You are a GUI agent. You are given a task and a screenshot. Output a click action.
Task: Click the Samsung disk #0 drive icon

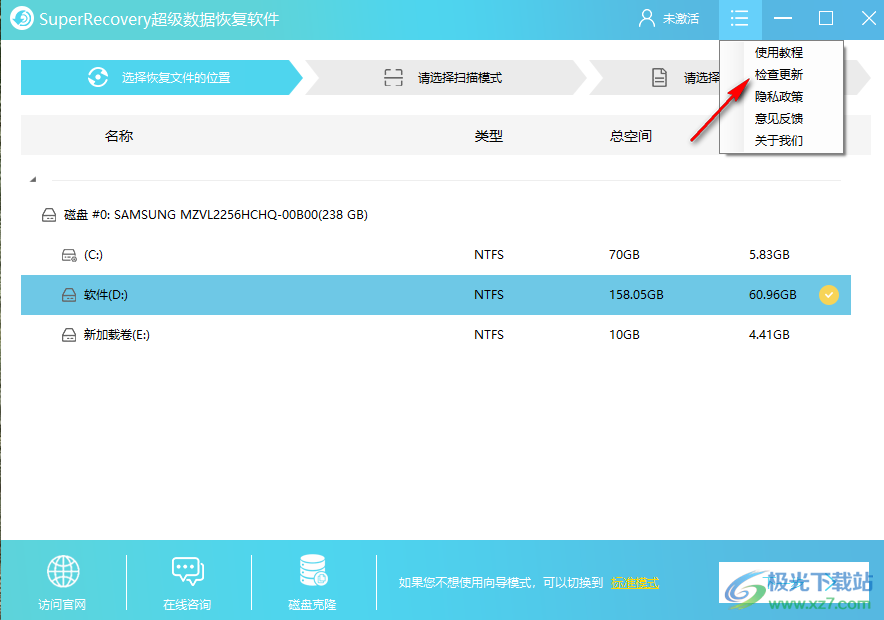49,215
